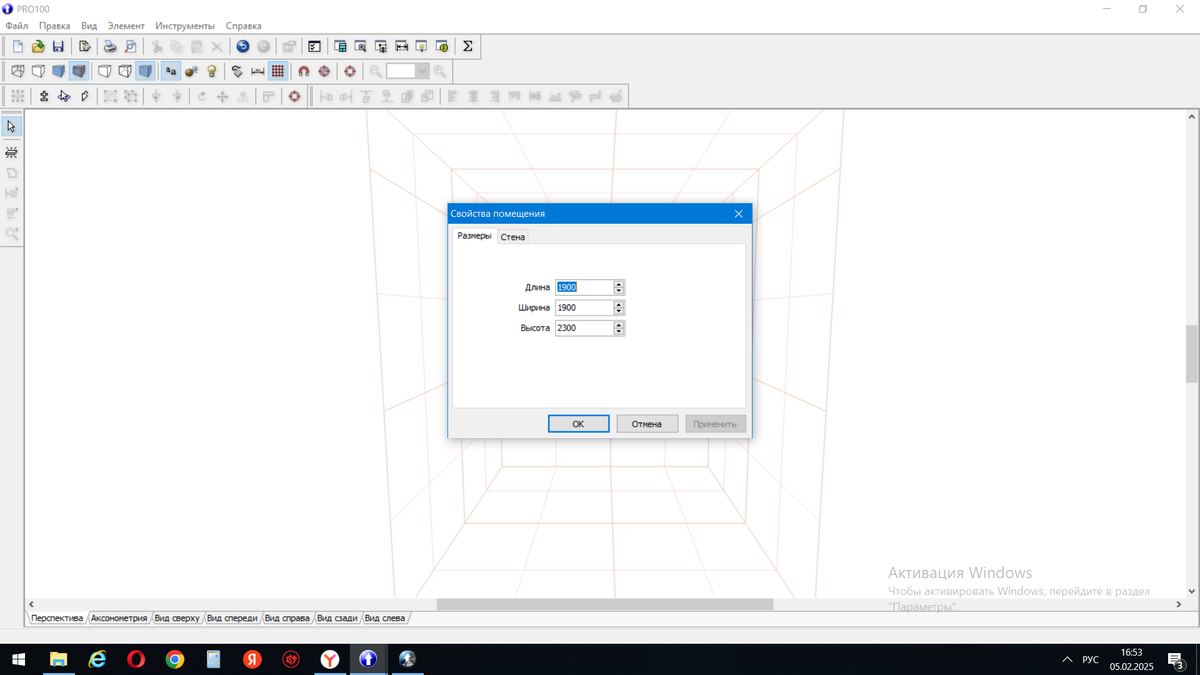Click the light bulb icon in view toolbar
This screenshot has height=675, width=1200.
(x=212, y=71)
